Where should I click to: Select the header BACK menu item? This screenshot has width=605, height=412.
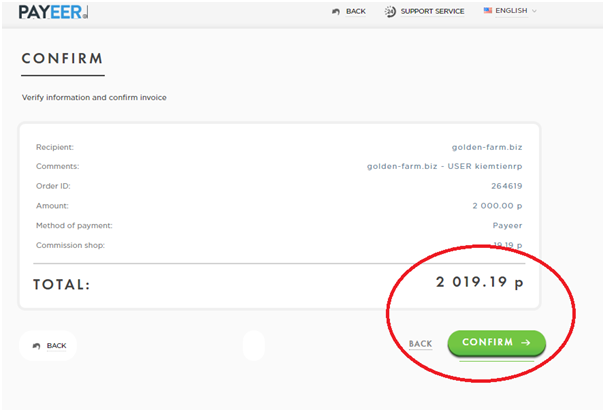(355, 11)
